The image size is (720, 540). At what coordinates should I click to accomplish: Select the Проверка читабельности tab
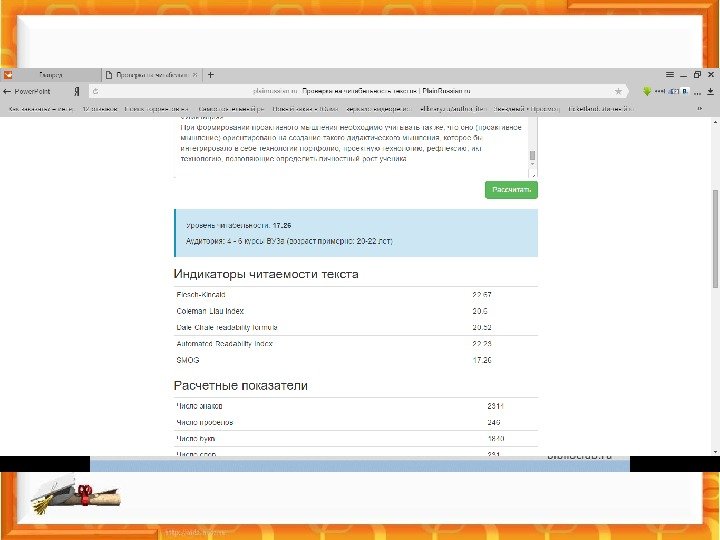tap(152, 75)
